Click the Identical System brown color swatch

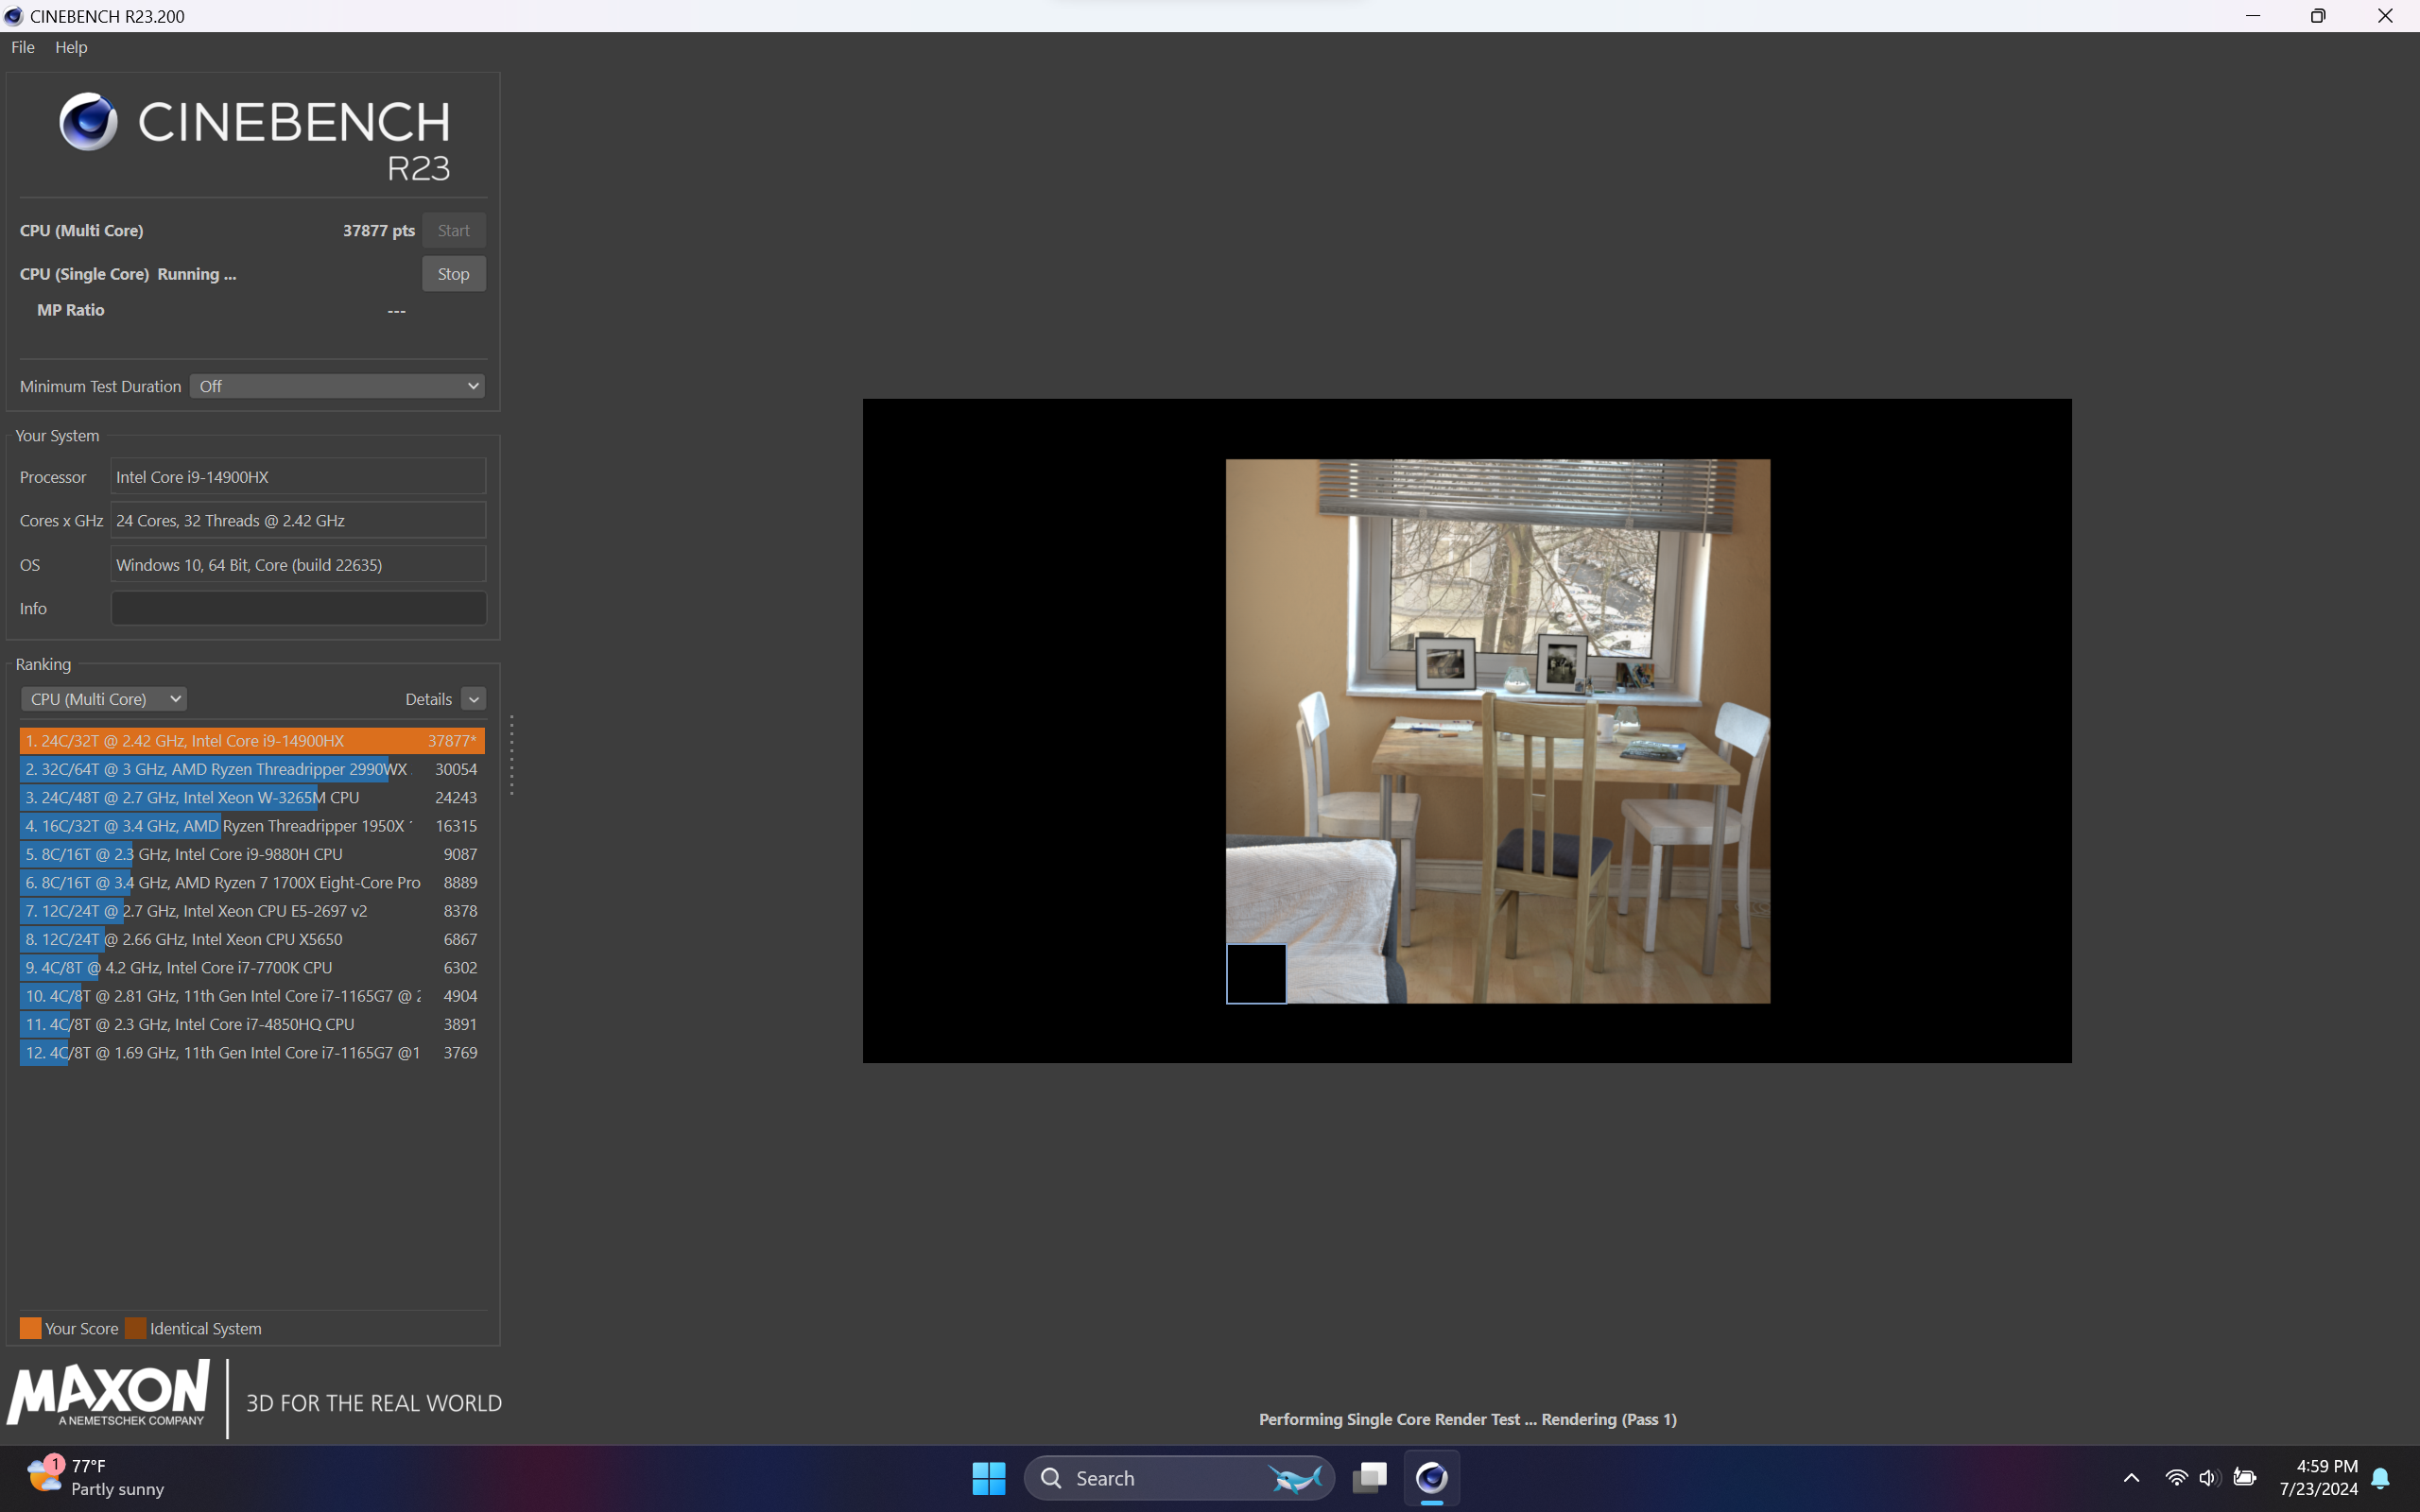click(x=136, y=1328)
